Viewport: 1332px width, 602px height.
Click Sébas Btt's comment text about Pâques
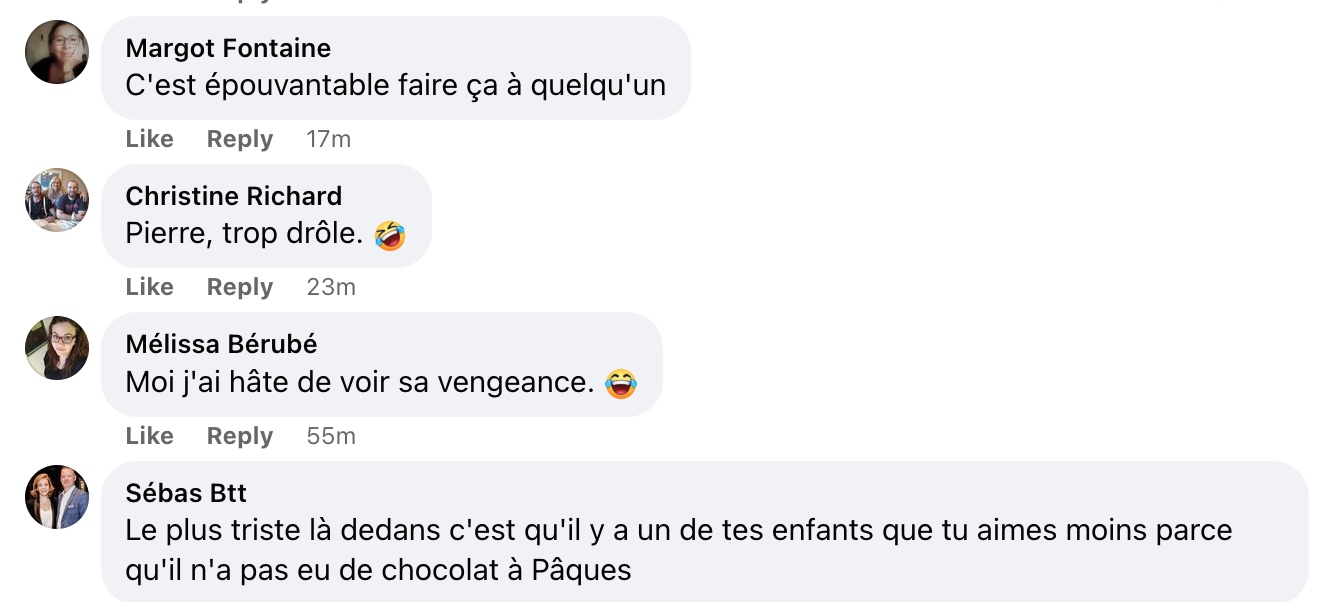(679, 550)
